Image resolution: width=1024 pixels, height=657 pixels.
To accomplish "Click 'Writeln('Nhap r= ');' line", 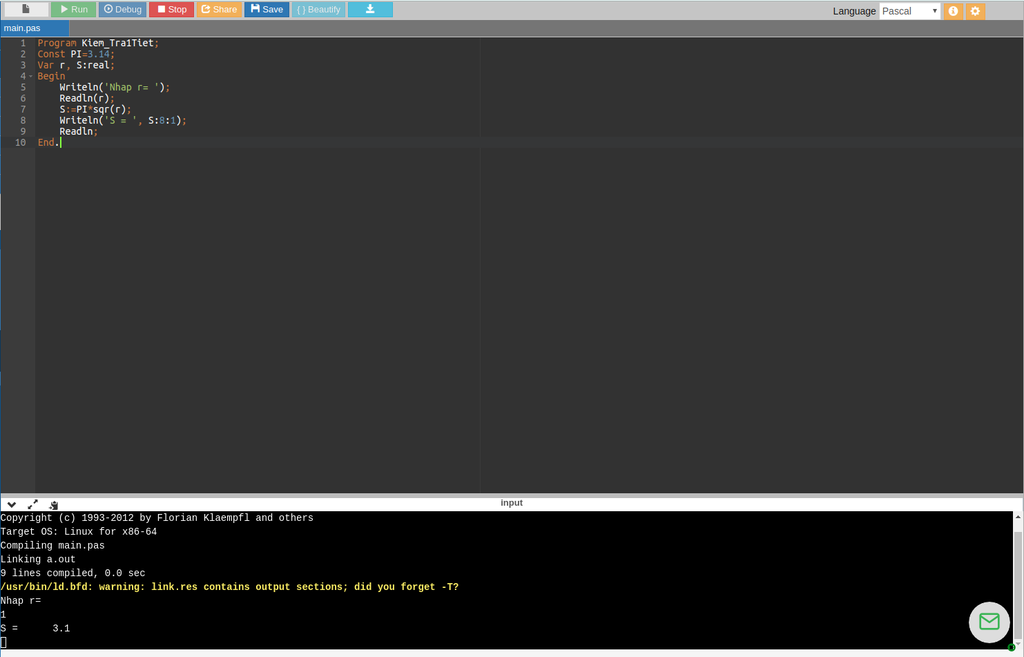I will pos(114,88).
